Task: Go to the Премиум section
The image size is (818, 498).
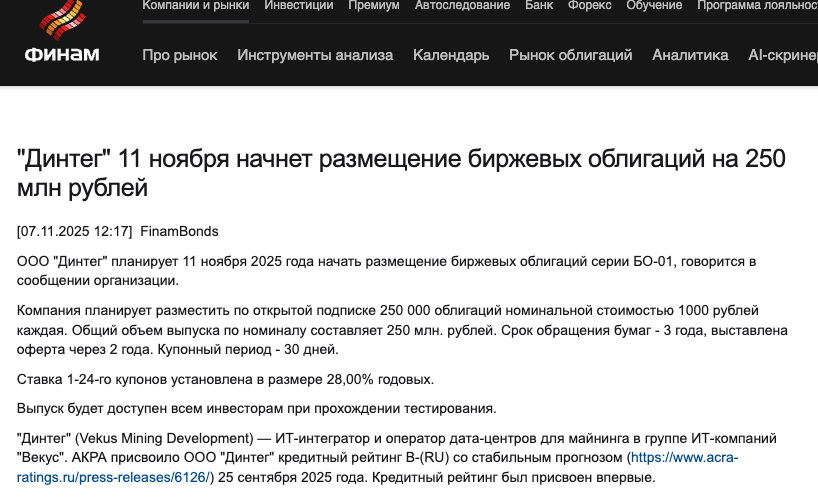Action: pyautogui.click(x=374, y=6)
